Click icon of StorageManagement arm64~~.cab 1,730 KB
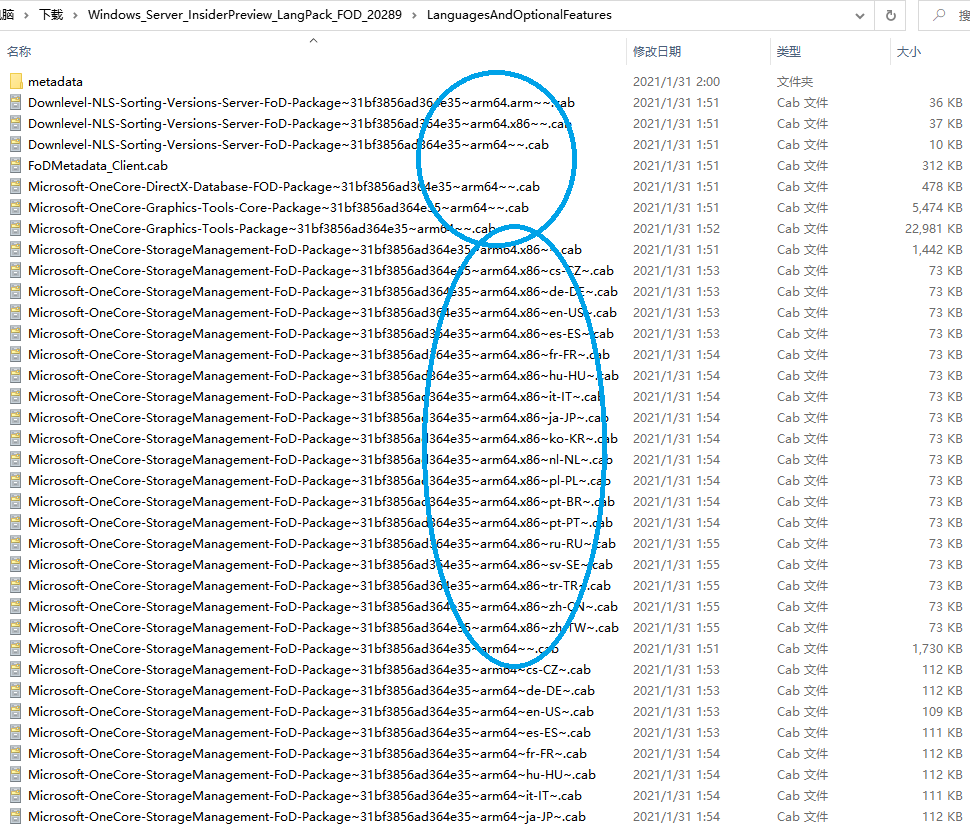 pyautogui.click(x=16, y=649)
